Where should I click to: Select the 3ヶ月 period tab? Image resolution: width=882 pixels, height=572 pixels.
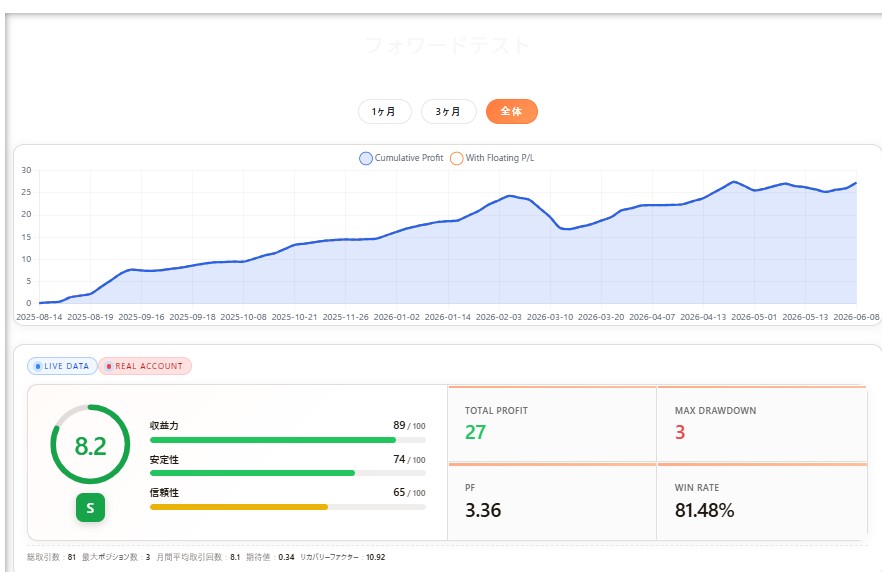(449, 111)
